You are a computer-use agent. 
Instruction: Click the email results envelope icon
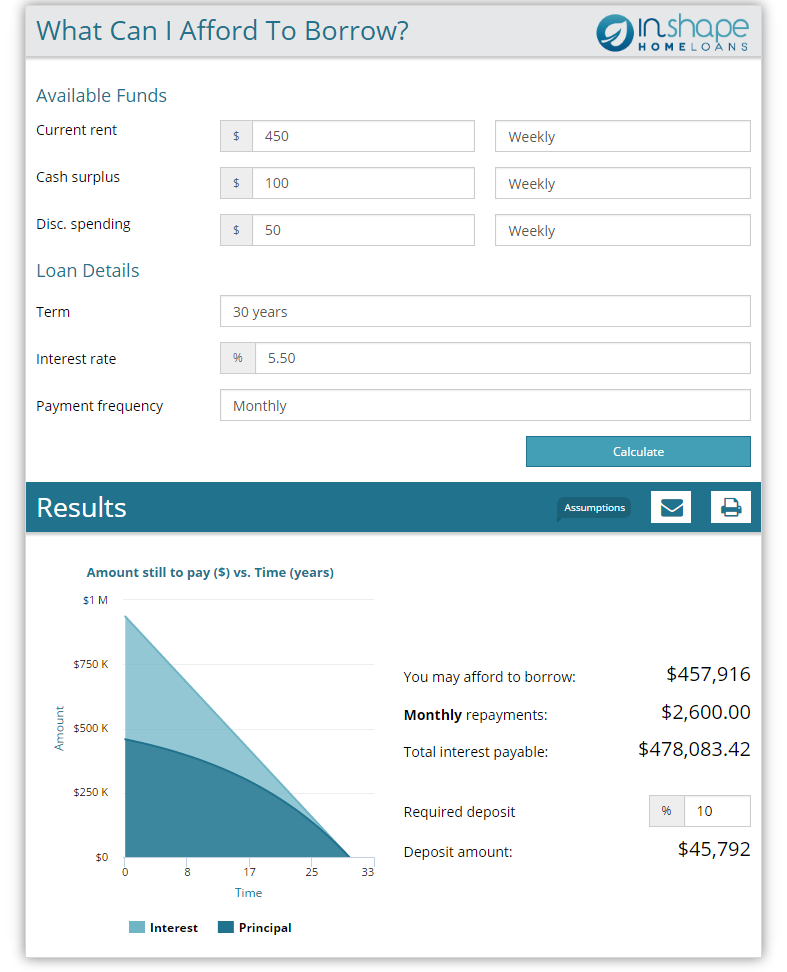(670, 507)
